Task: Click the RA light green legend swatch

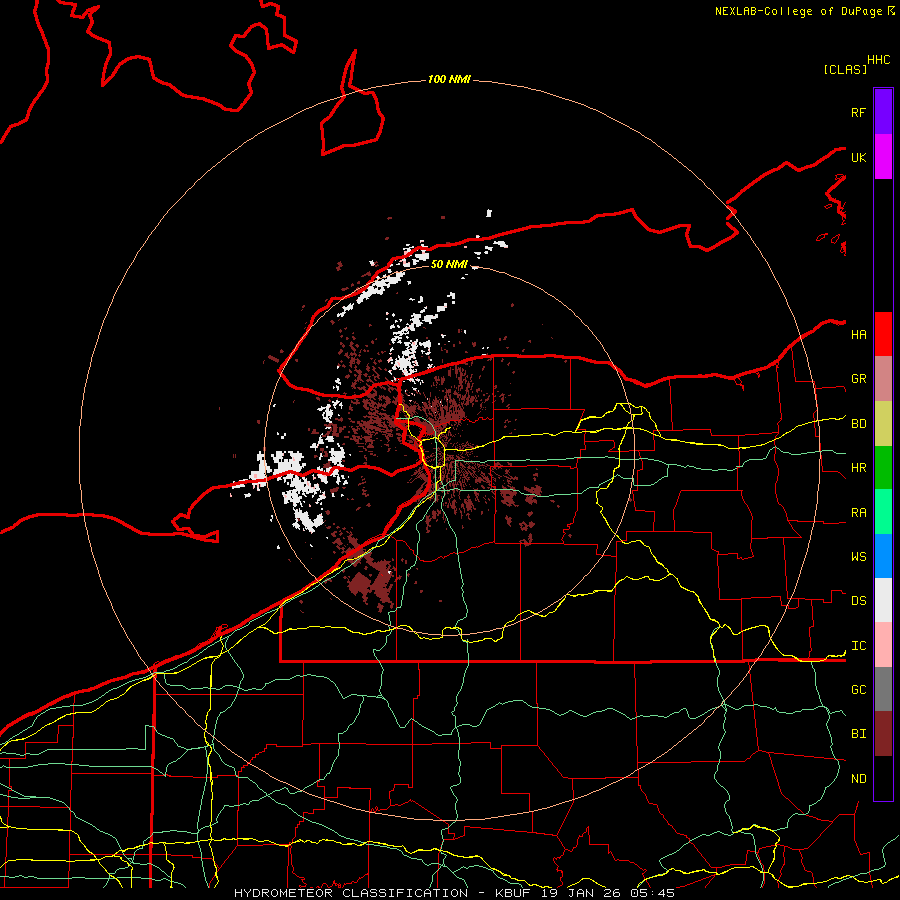Action: (x=883, y=512)
